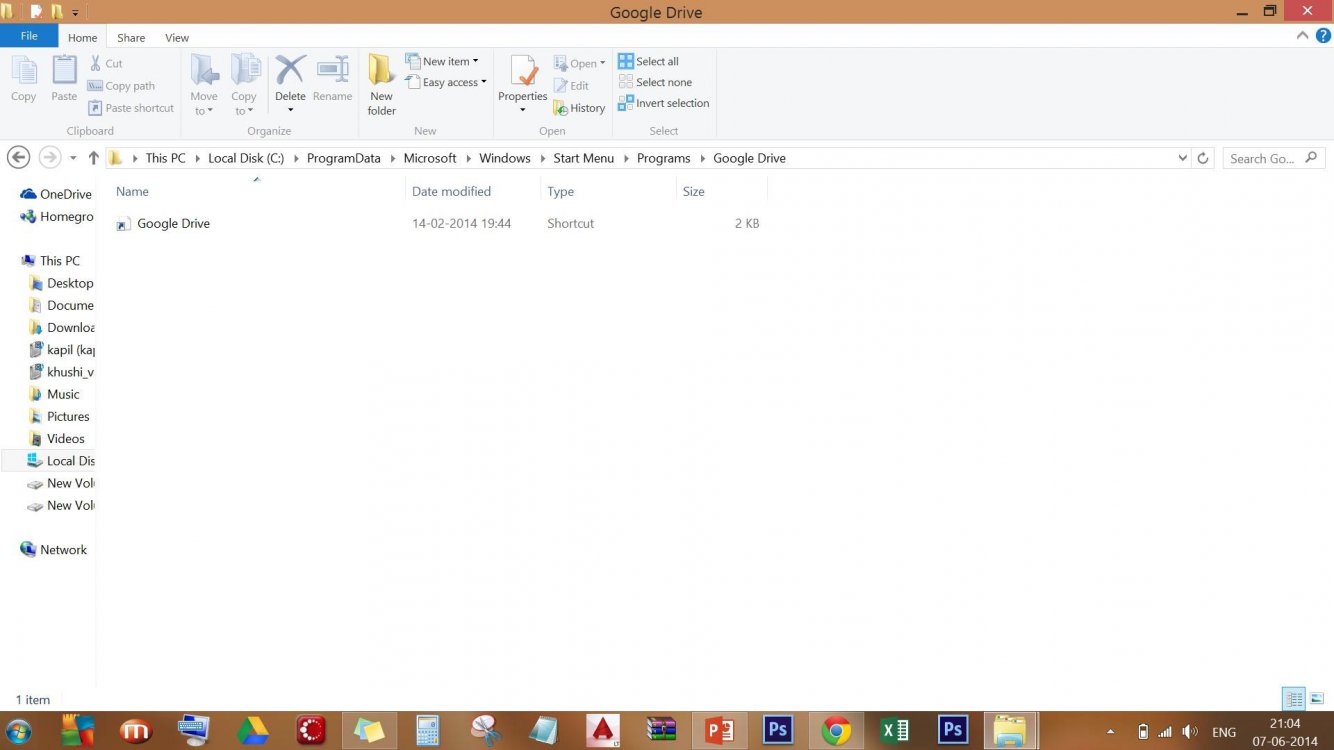Collapse the ribbon with chevron

tap(1302, 36)
